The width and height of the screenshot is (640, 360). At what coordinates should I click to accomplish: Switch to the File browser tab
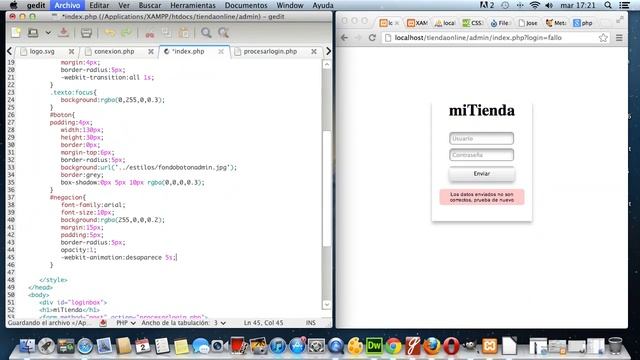point(500,23)
